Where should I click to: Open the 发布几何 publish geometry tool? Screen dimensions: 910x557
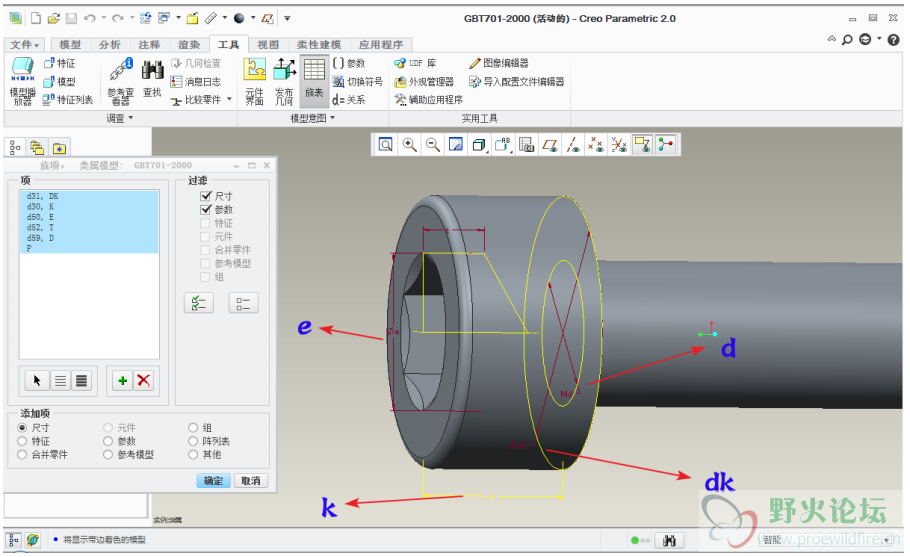(284, 80)
